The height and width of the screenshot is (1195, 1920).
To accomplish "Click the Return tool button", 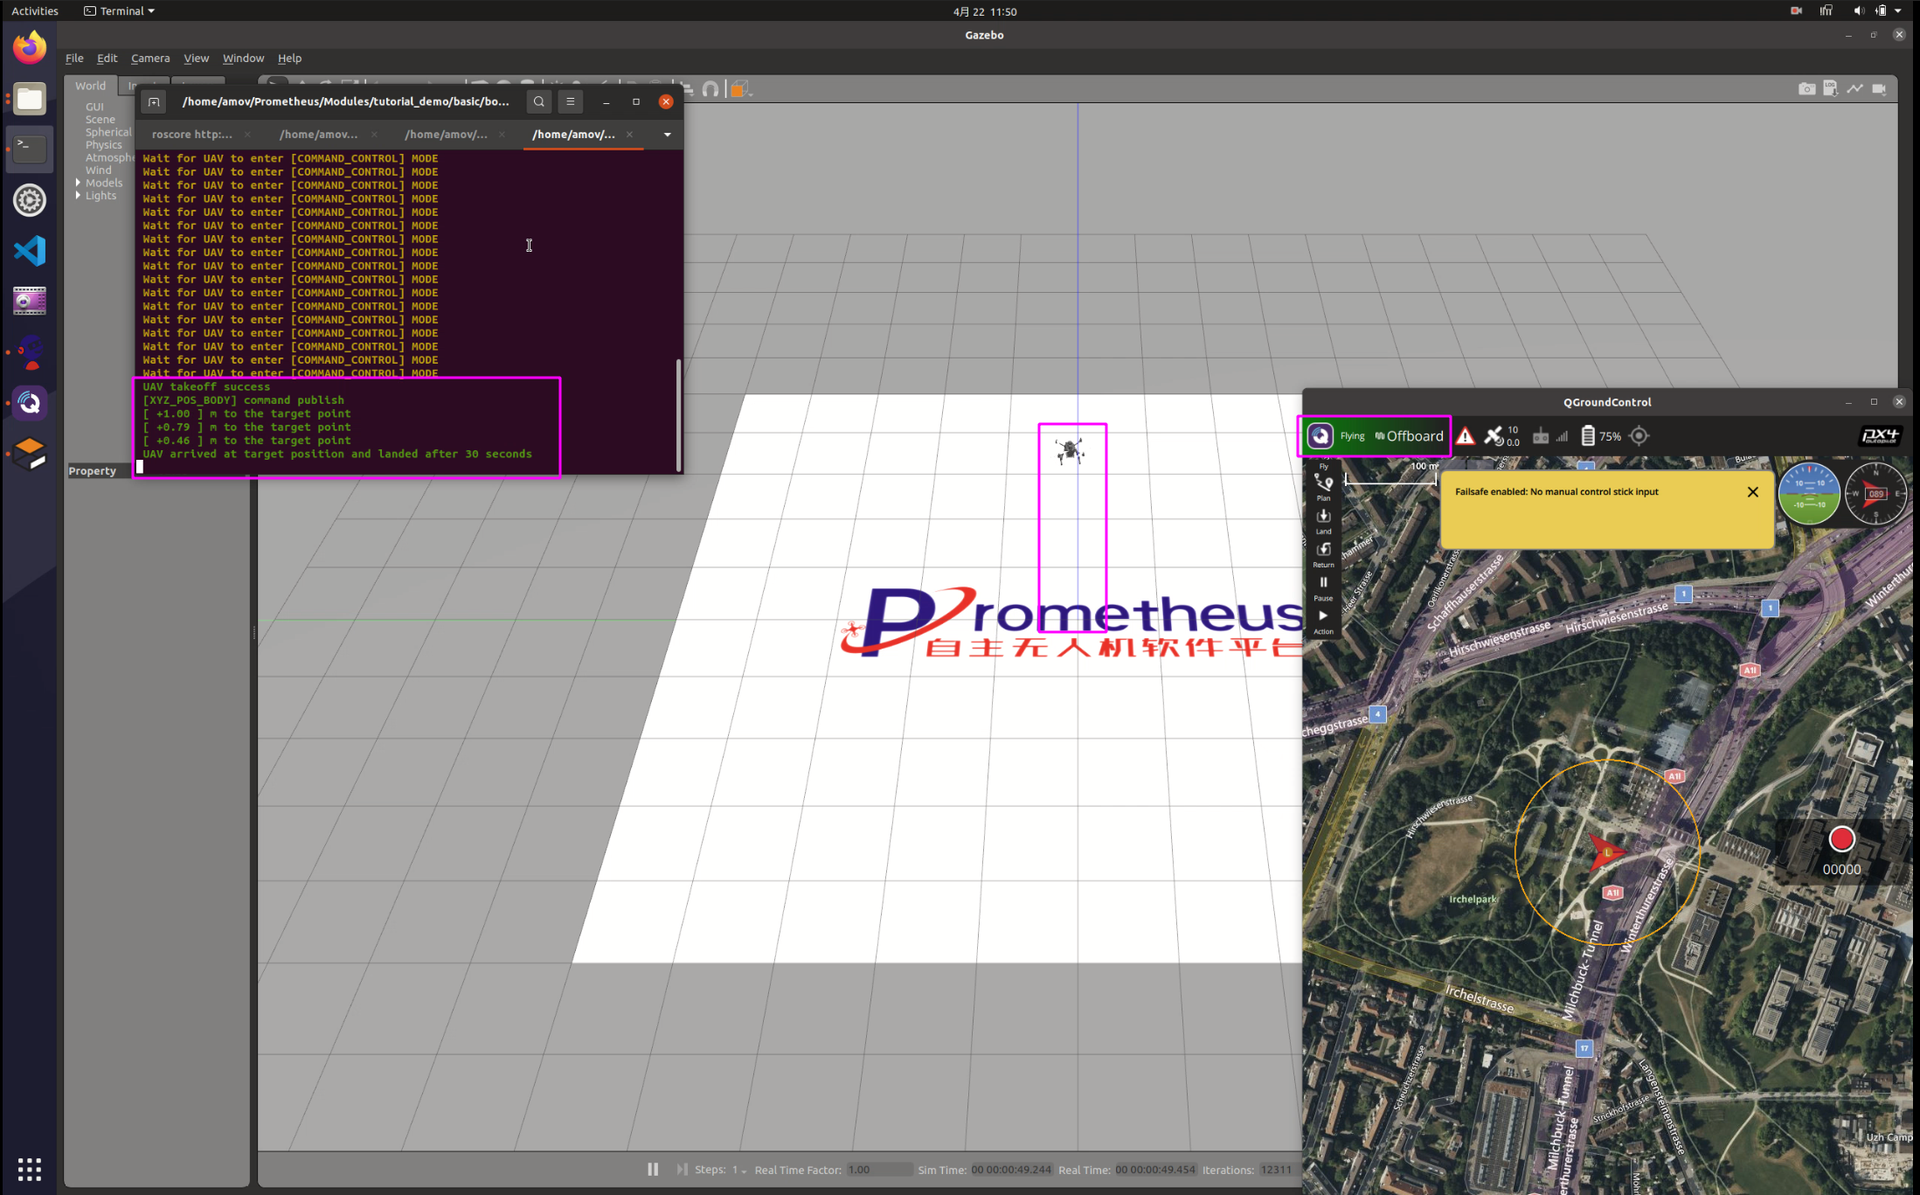I will click(x=1323, y=555).
